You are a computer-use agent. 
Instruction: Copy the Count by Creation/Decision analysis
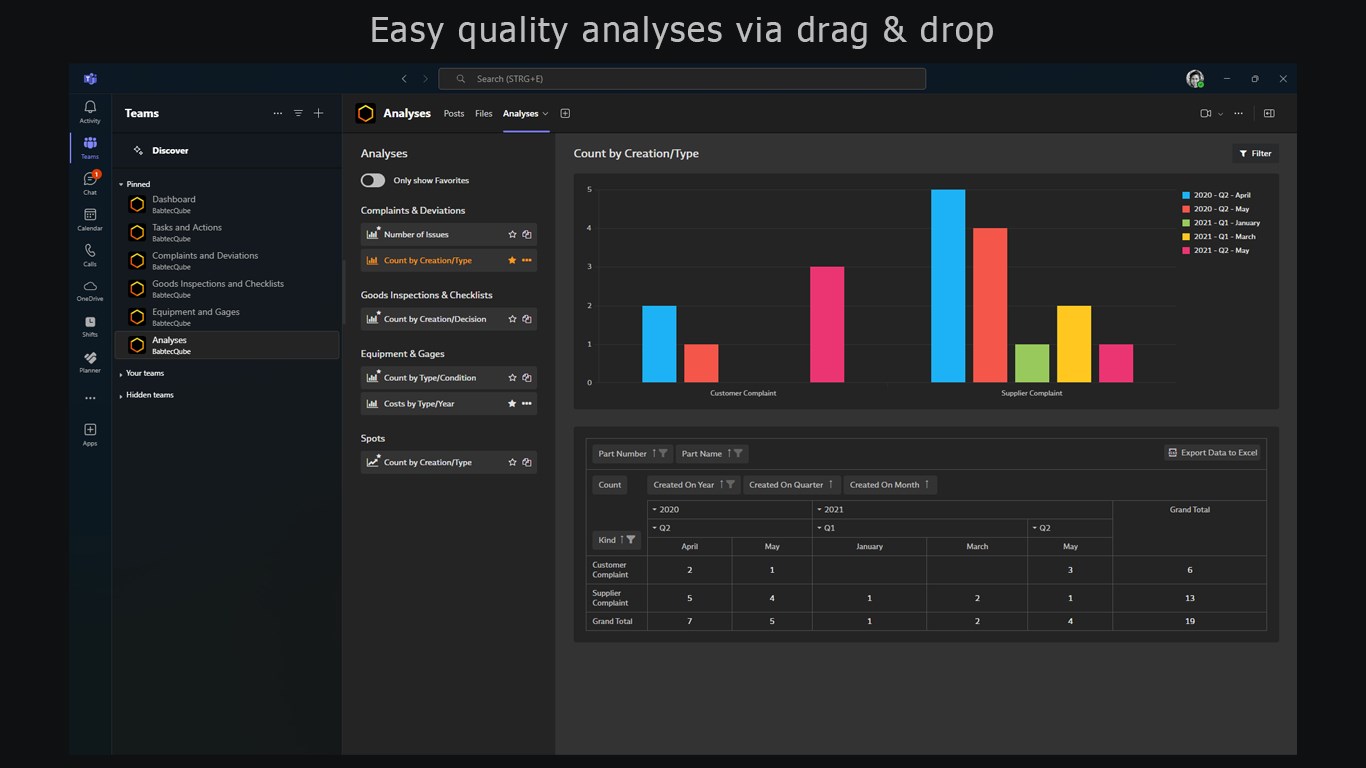point(527,319)
